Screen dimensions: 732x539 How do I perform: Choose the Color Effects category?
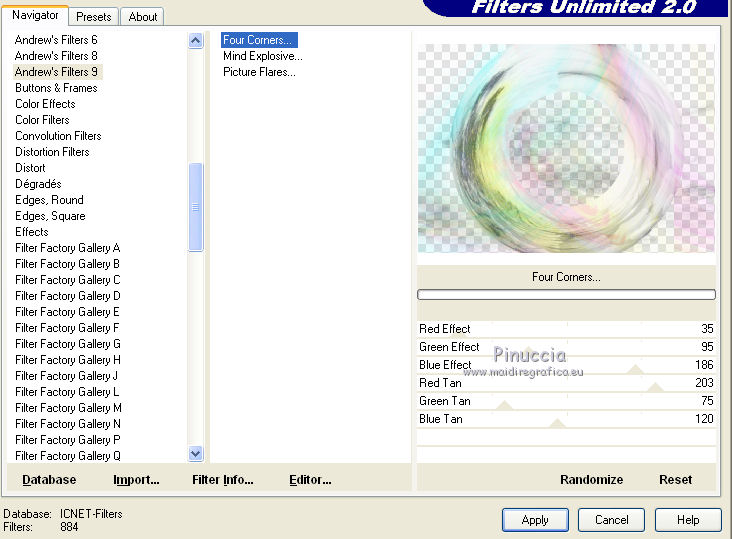coord(45,104)
